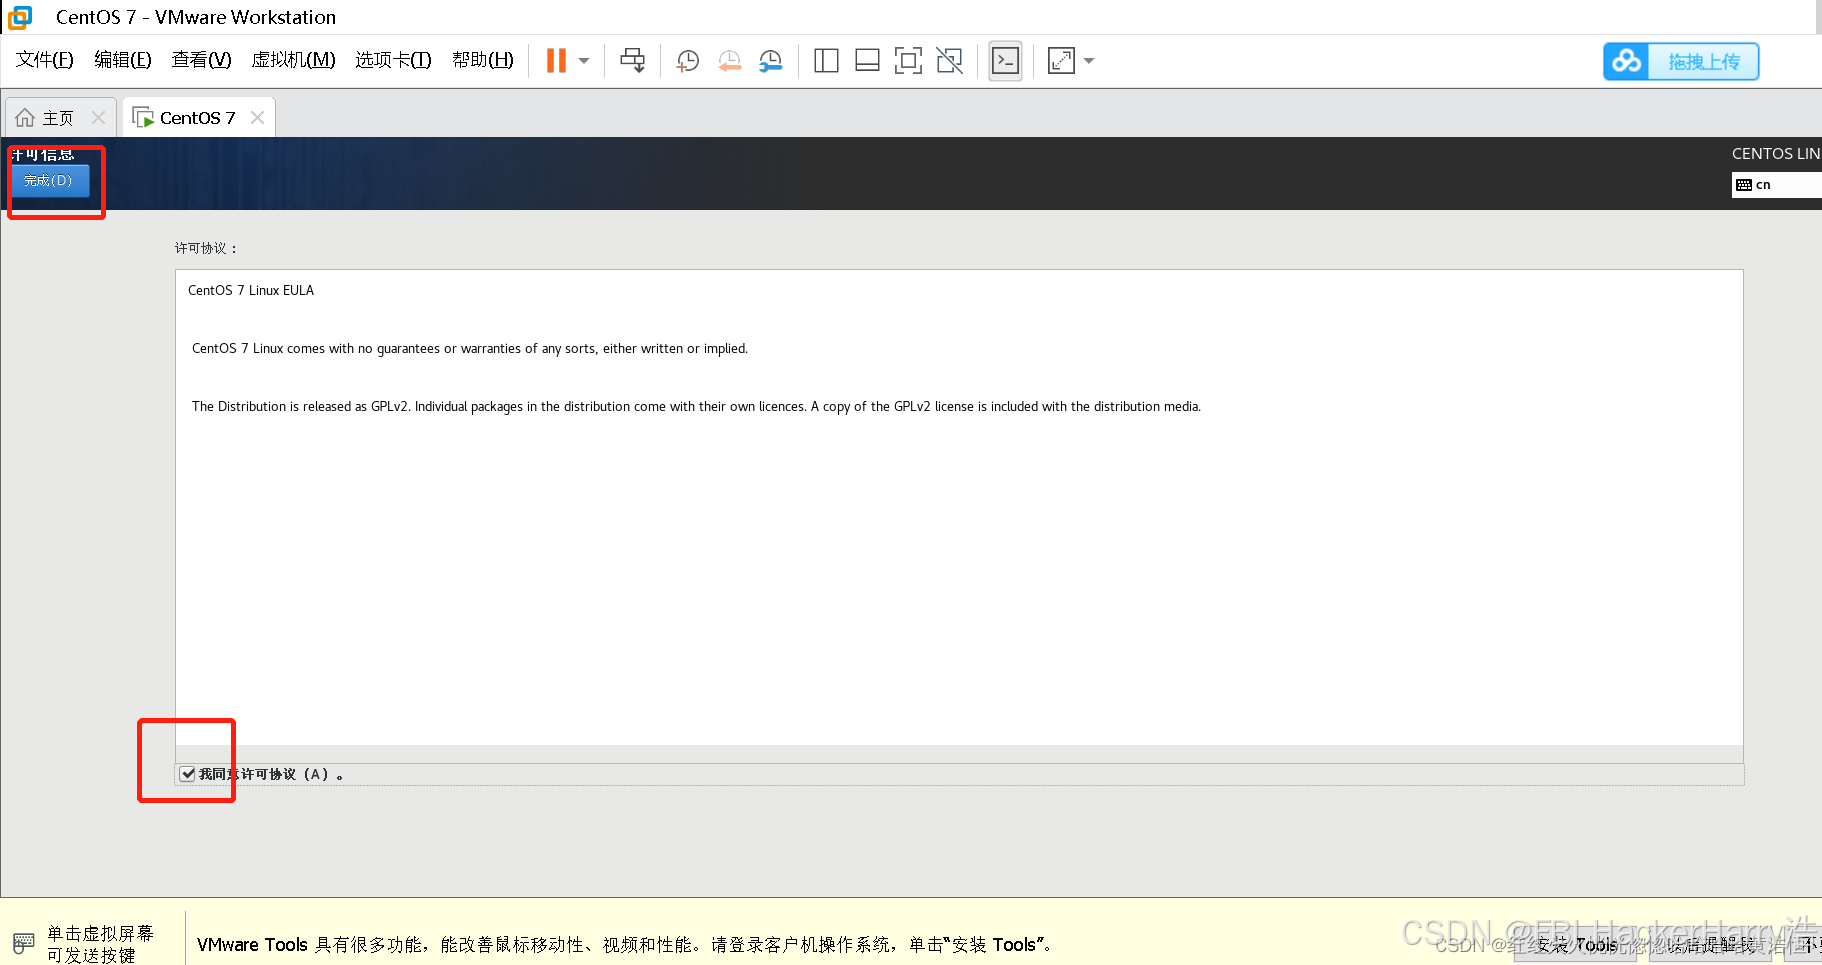
Task: Switch to Unity mode
Action: [x=949, y=61]
